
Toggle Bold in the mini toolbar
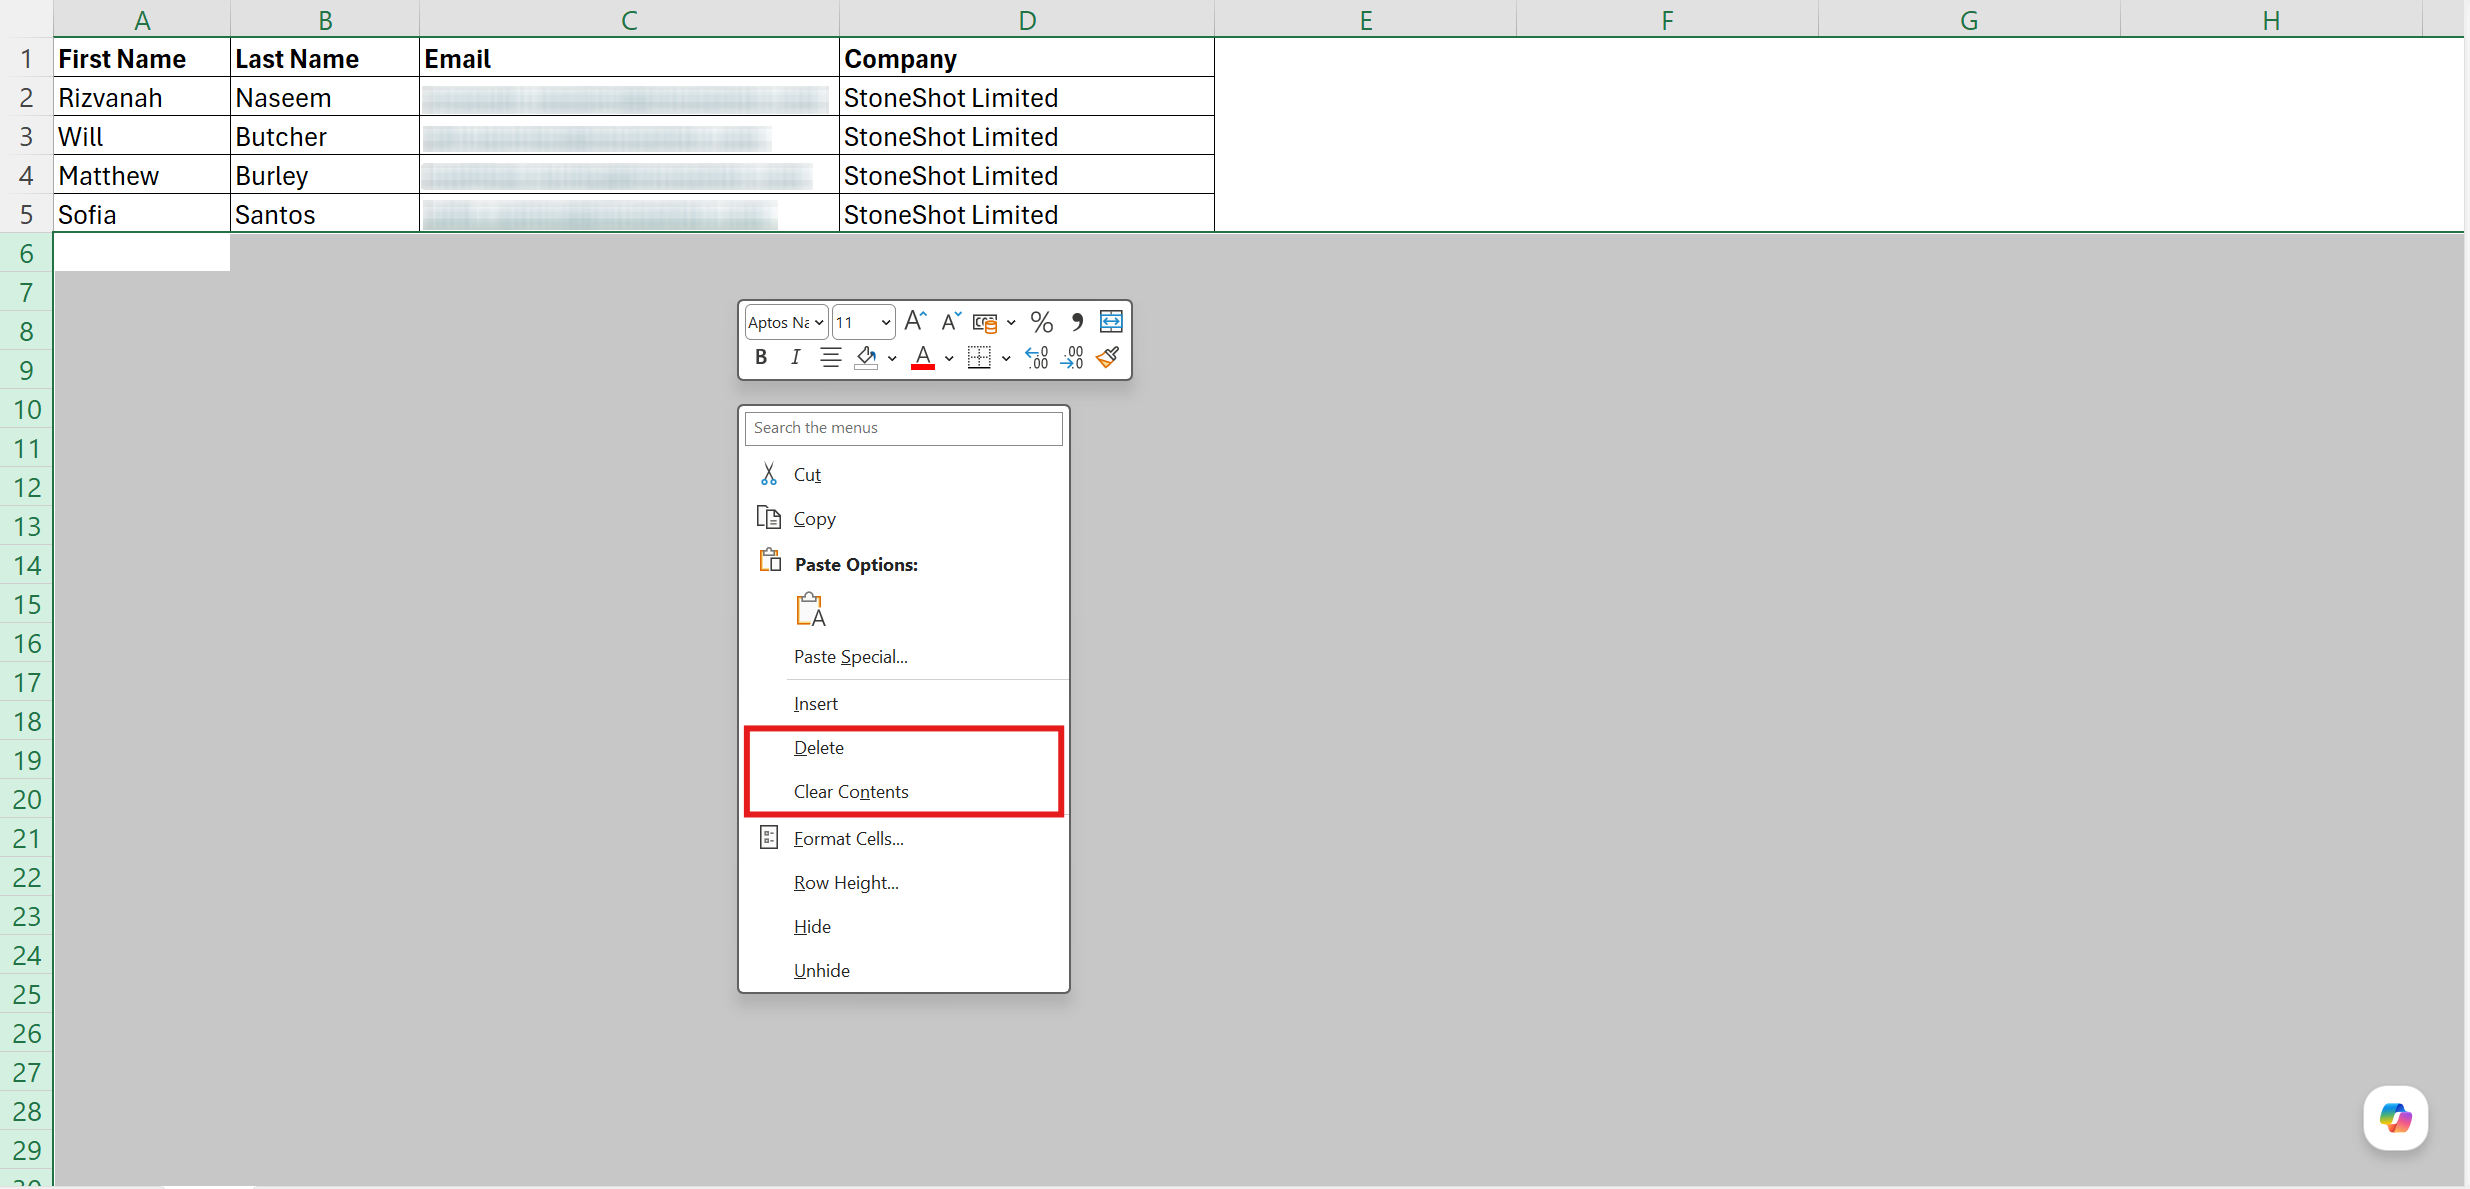(761, 357)
